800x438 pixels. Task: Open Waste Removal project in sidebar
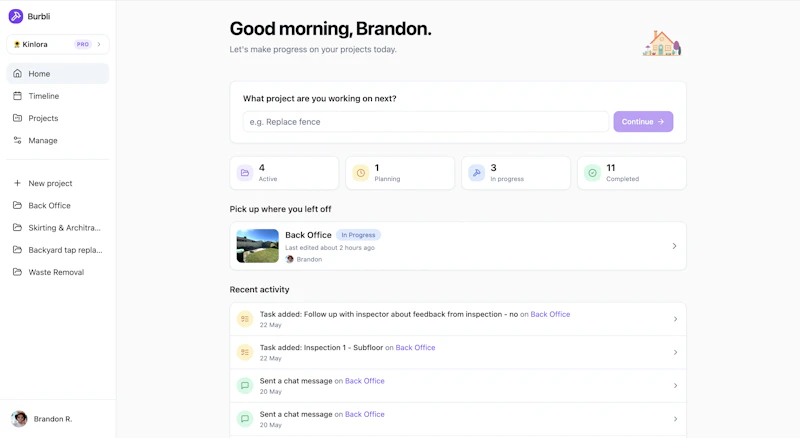coord(58,272)
